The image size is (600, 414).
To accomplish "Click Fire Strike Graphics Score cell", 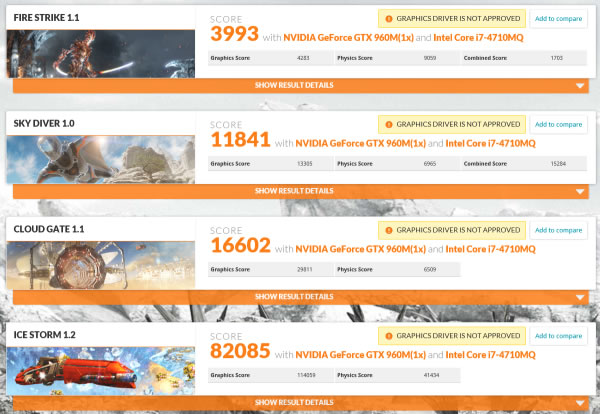I will click(271, 58).
